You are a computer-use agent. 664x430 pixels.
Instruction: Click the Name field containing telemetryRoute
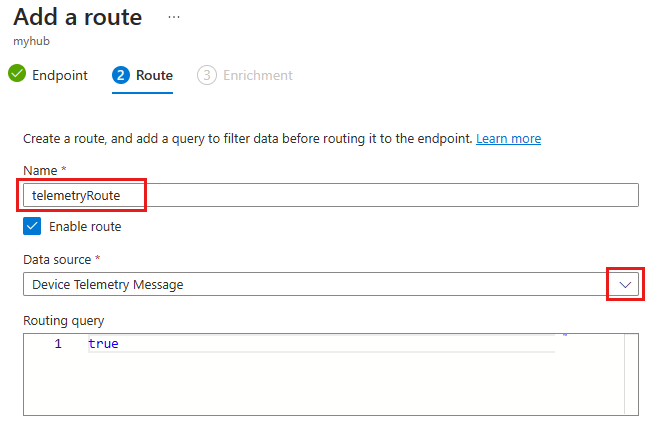330,195
